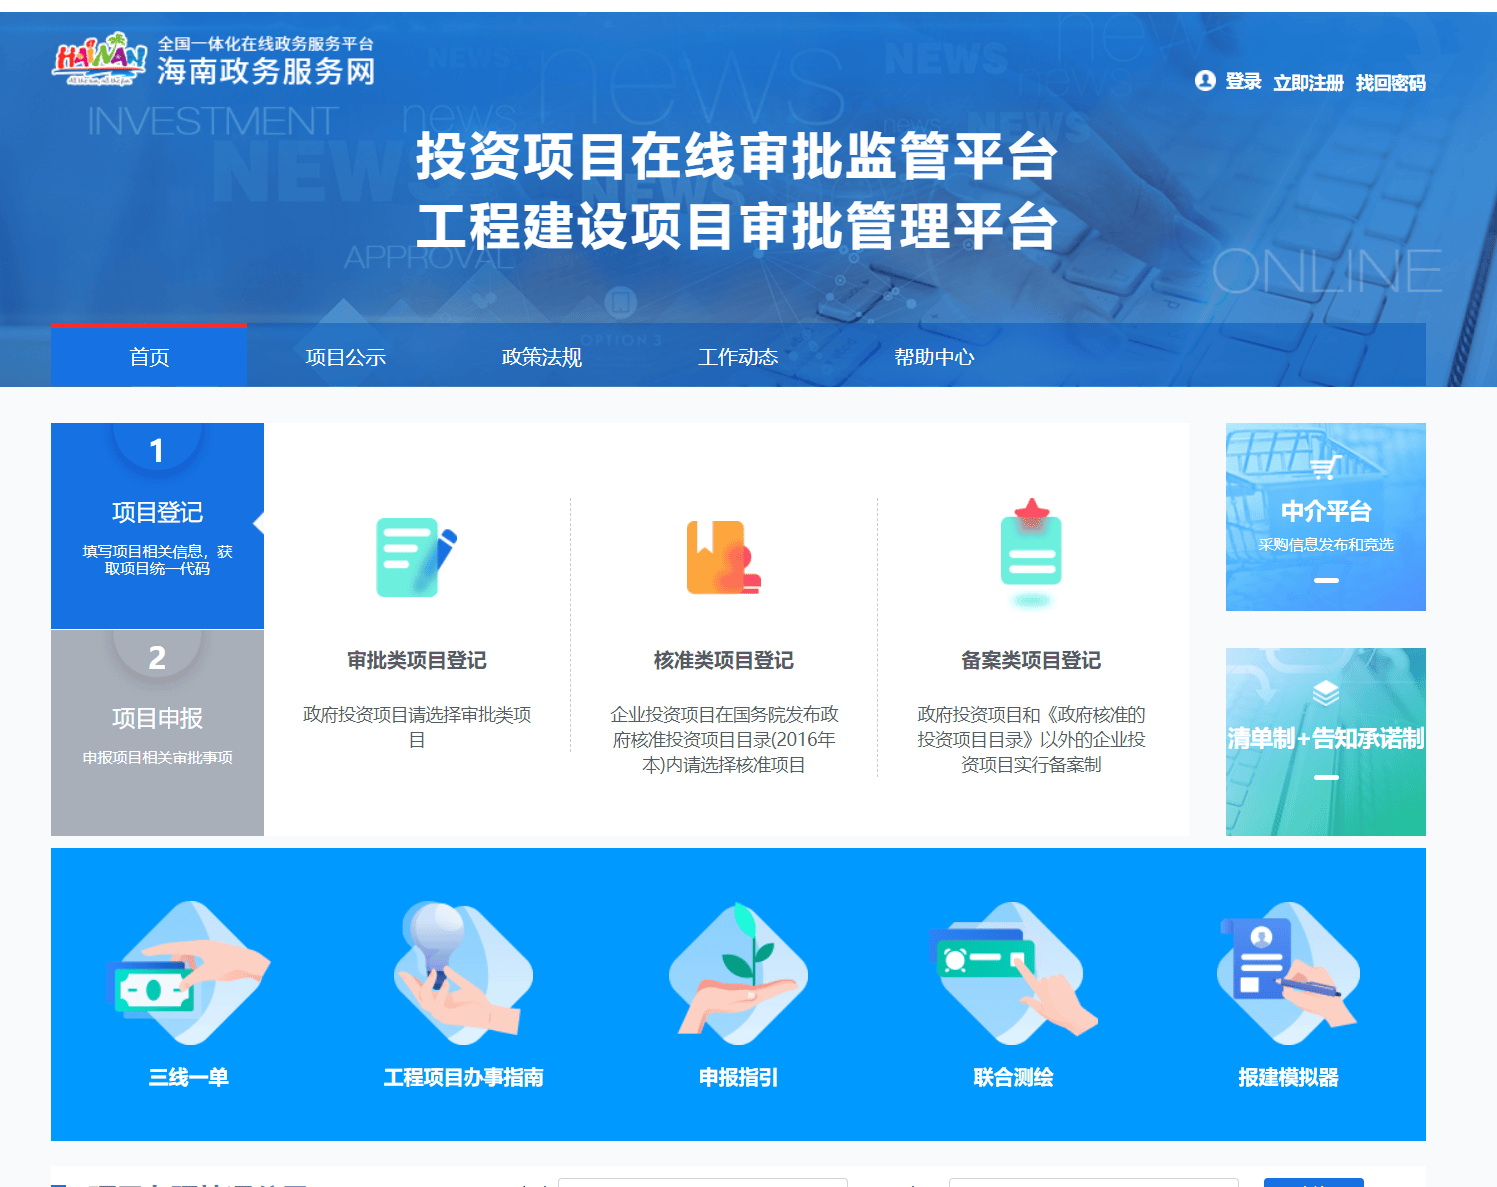This screenshot has height=1187, width=1497.
Task: Click the 找回密码 link
Action: [x=1390, y=82]
